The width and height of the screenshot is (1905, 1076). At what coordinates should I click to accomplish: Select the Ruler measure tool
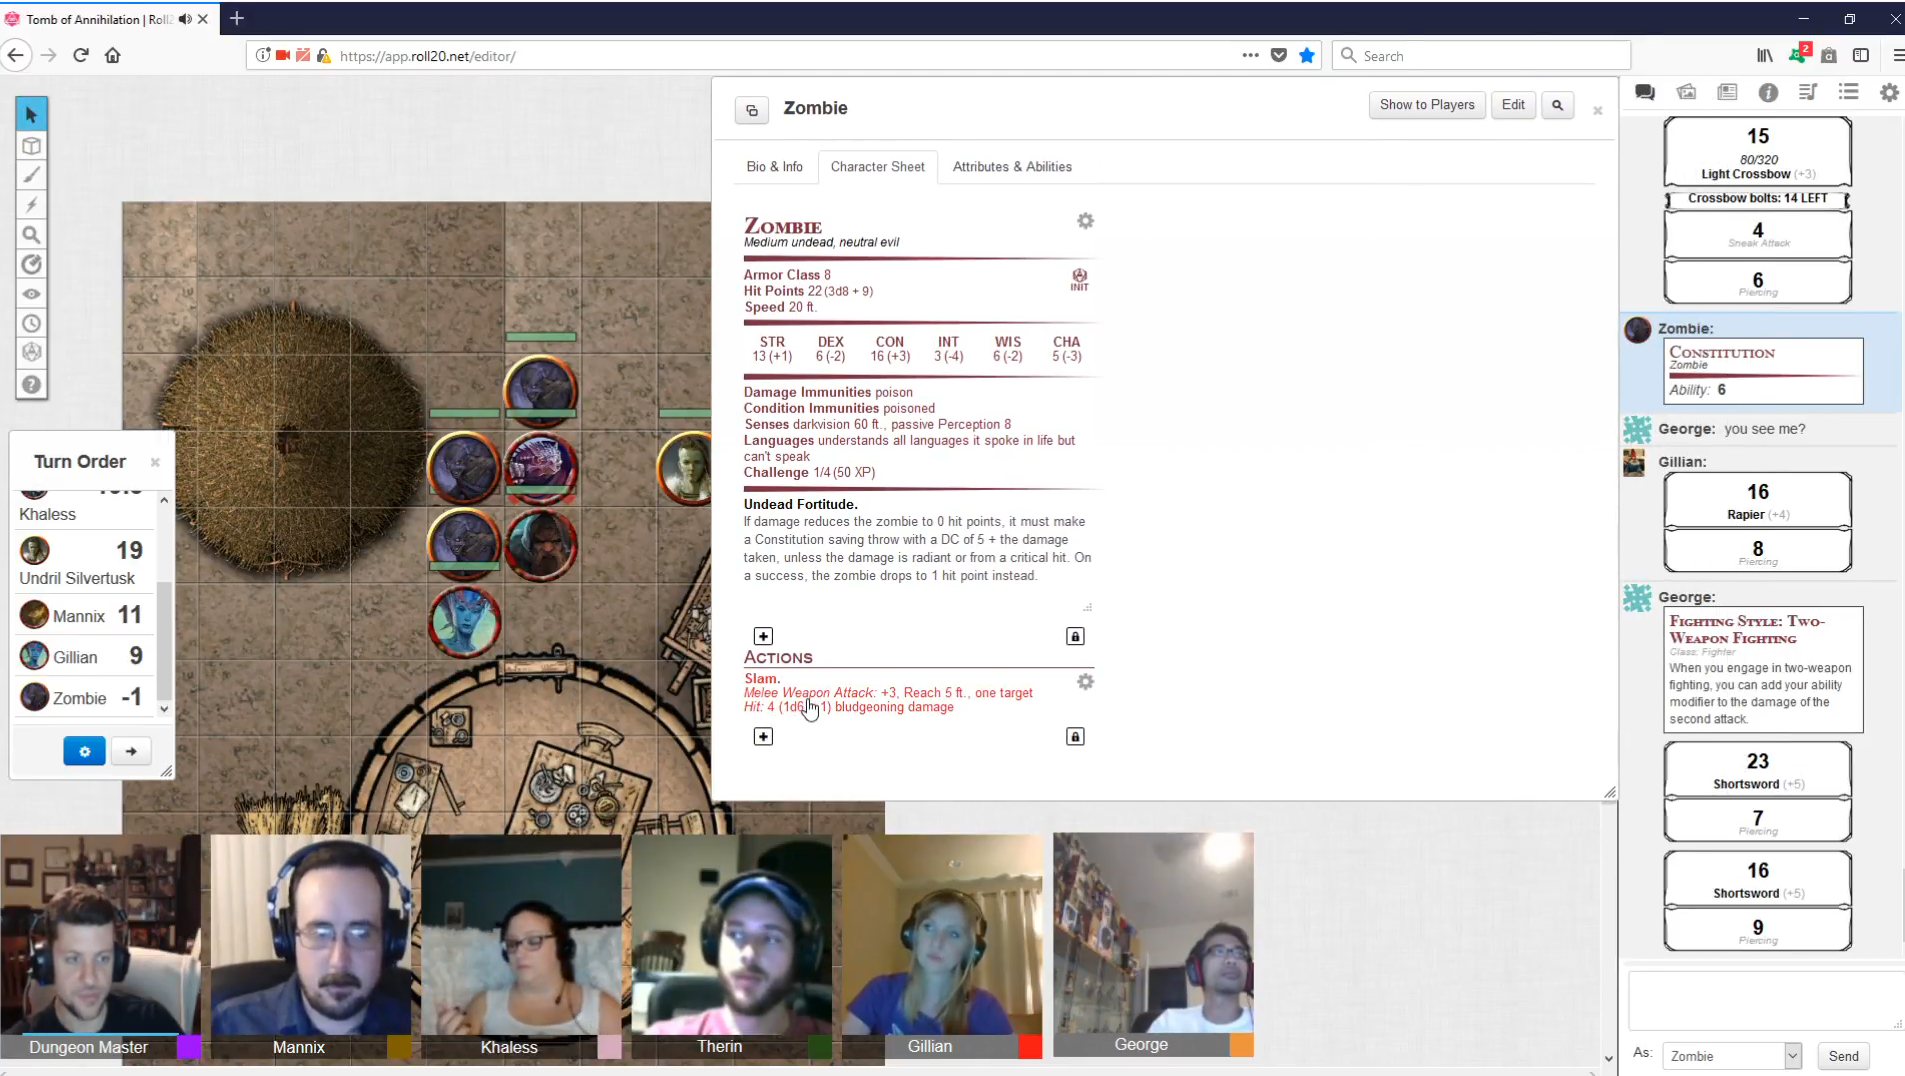tap(31, 264)
